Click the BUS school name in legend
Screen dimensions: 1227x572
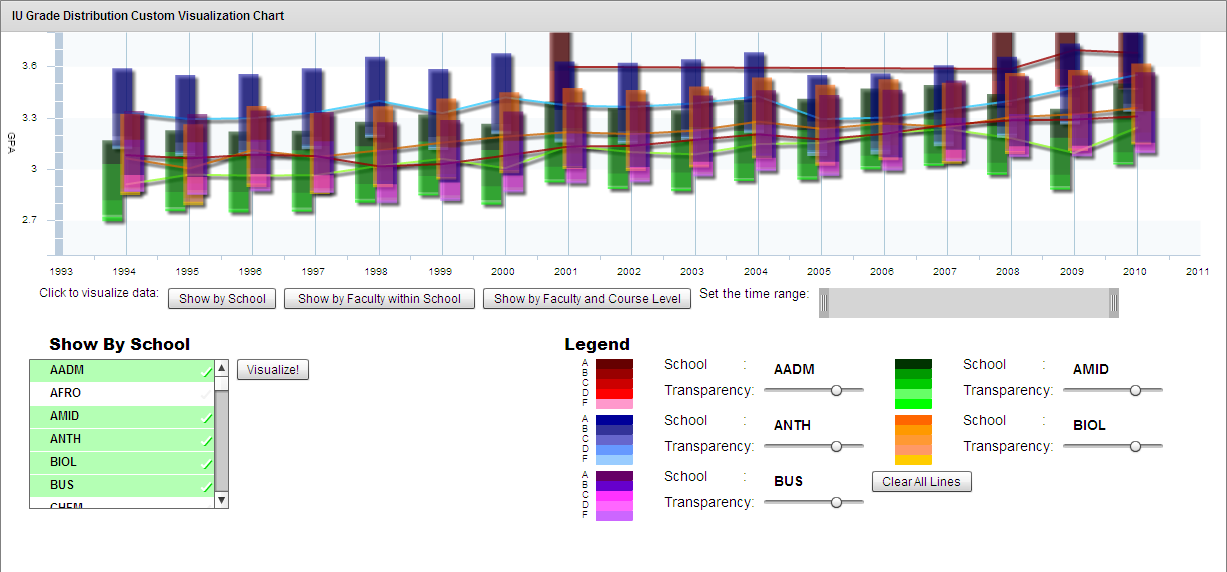(788, 481)
